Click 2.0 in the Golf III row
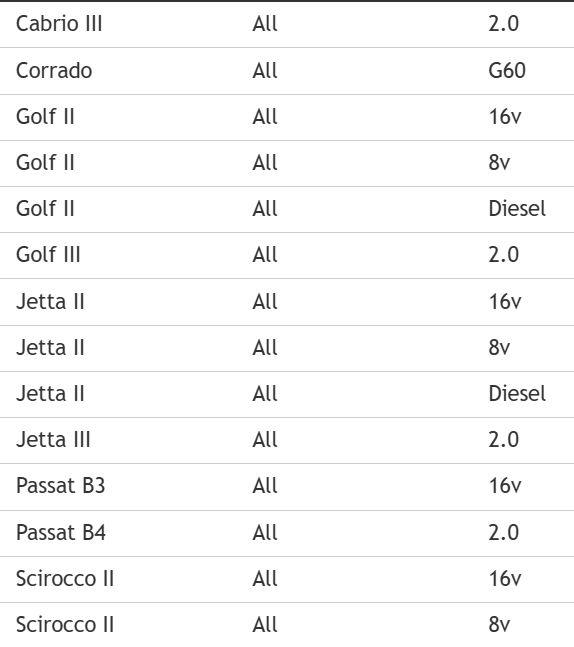This screenshot has width=574, height=647. (x=503, y=255)
